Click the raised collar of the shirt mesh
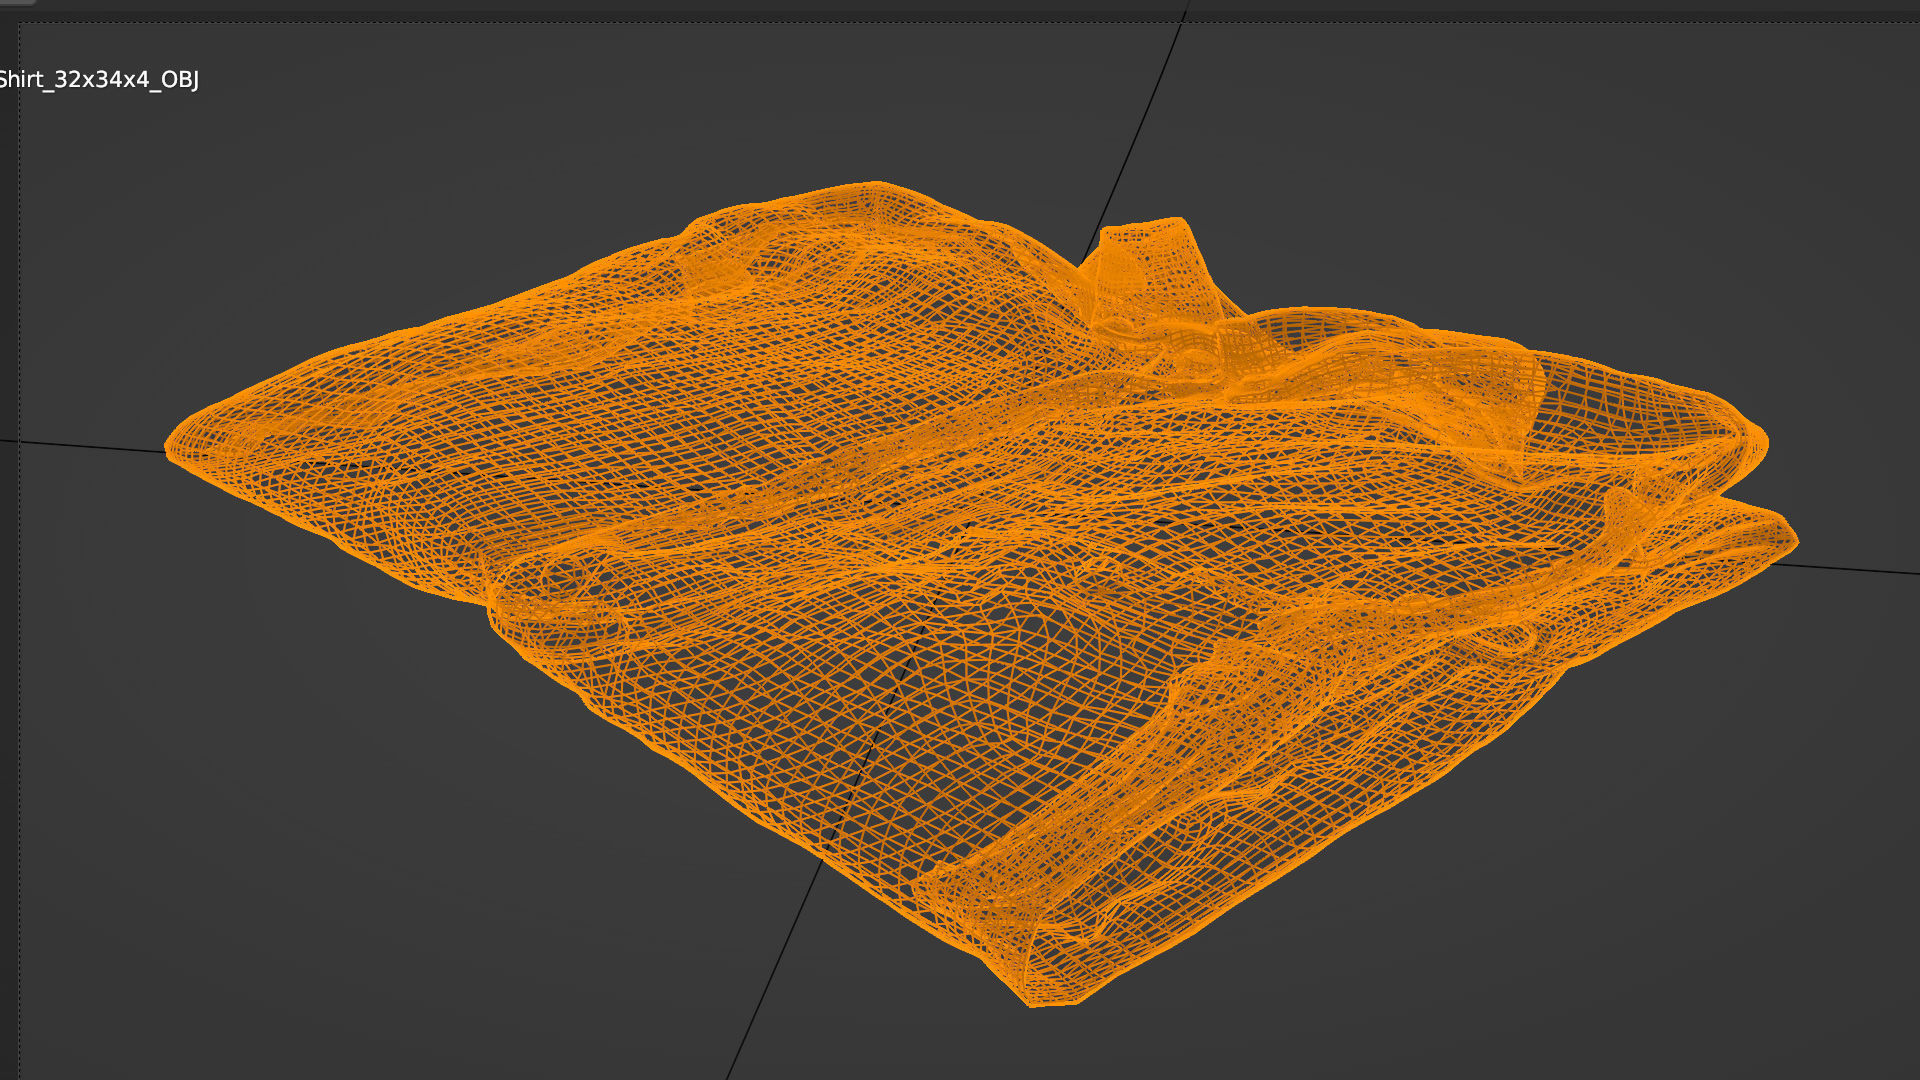Image resolution: width=1920 pixels, height=1080 pixels. point(1150,262)
